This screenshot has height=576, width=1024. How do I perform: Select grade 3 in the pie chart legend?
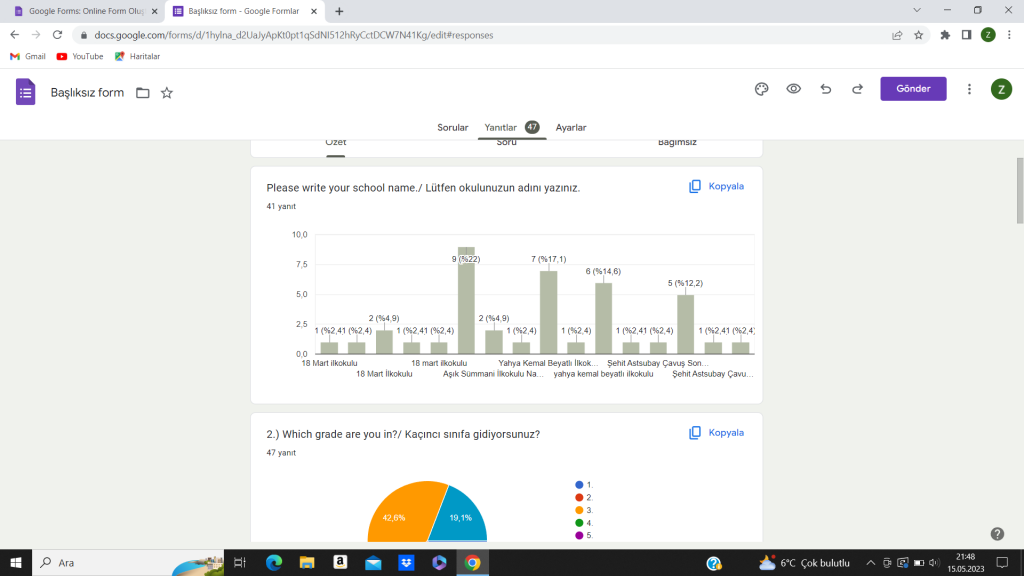pyautogui.click(x=586, y=510)
